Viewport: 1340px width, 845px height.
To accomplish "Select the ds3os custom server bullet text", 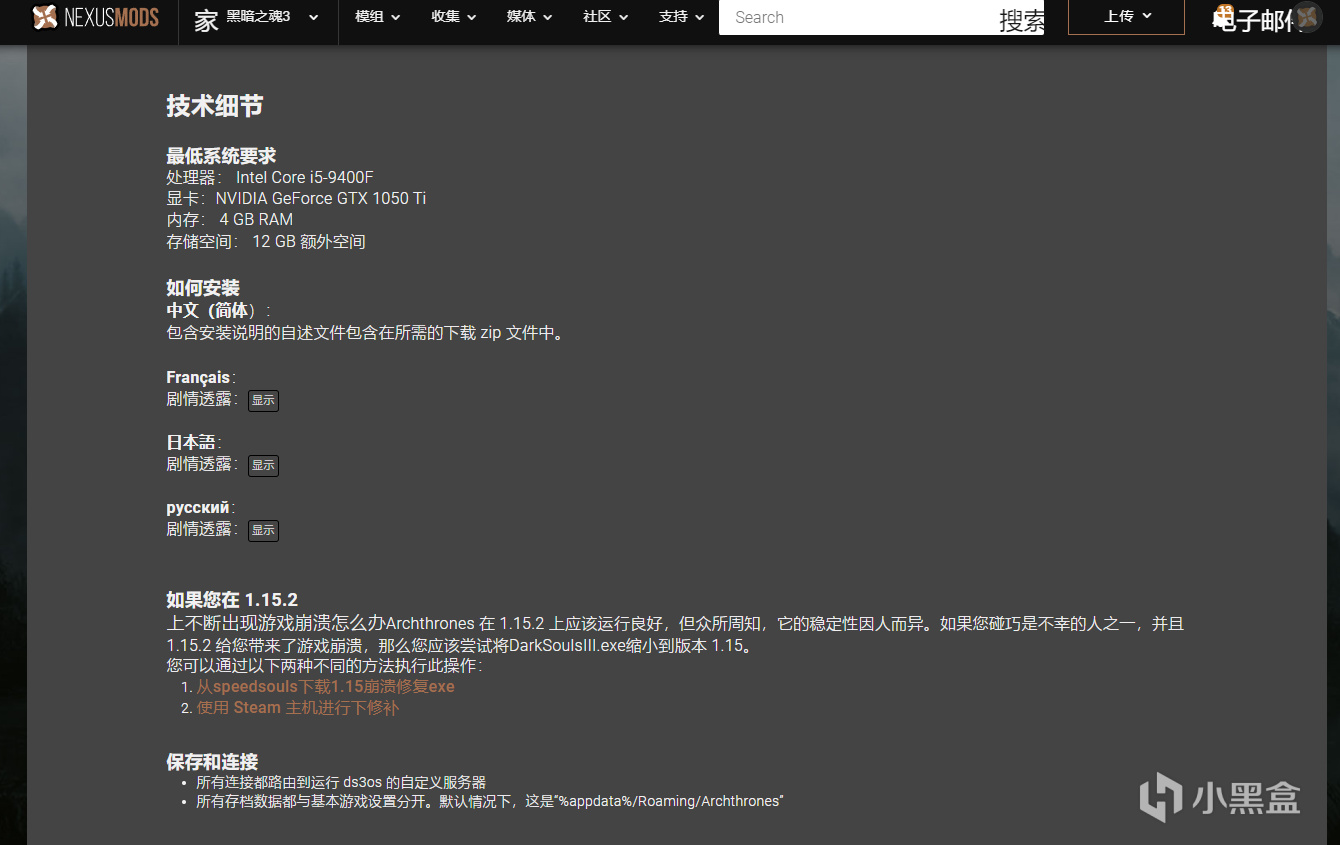I will (x=341, y=782).
